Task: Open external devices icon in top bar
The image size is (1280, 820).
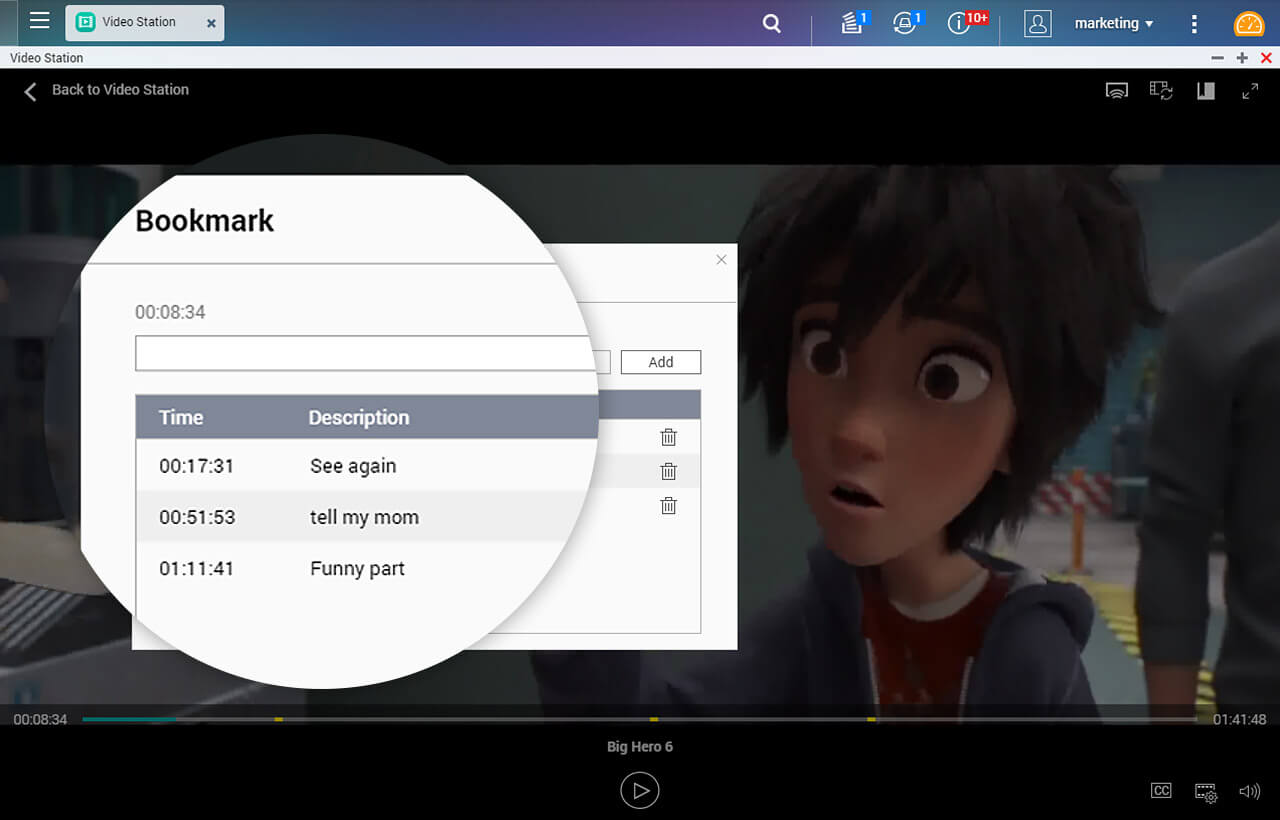Action: 907,23
